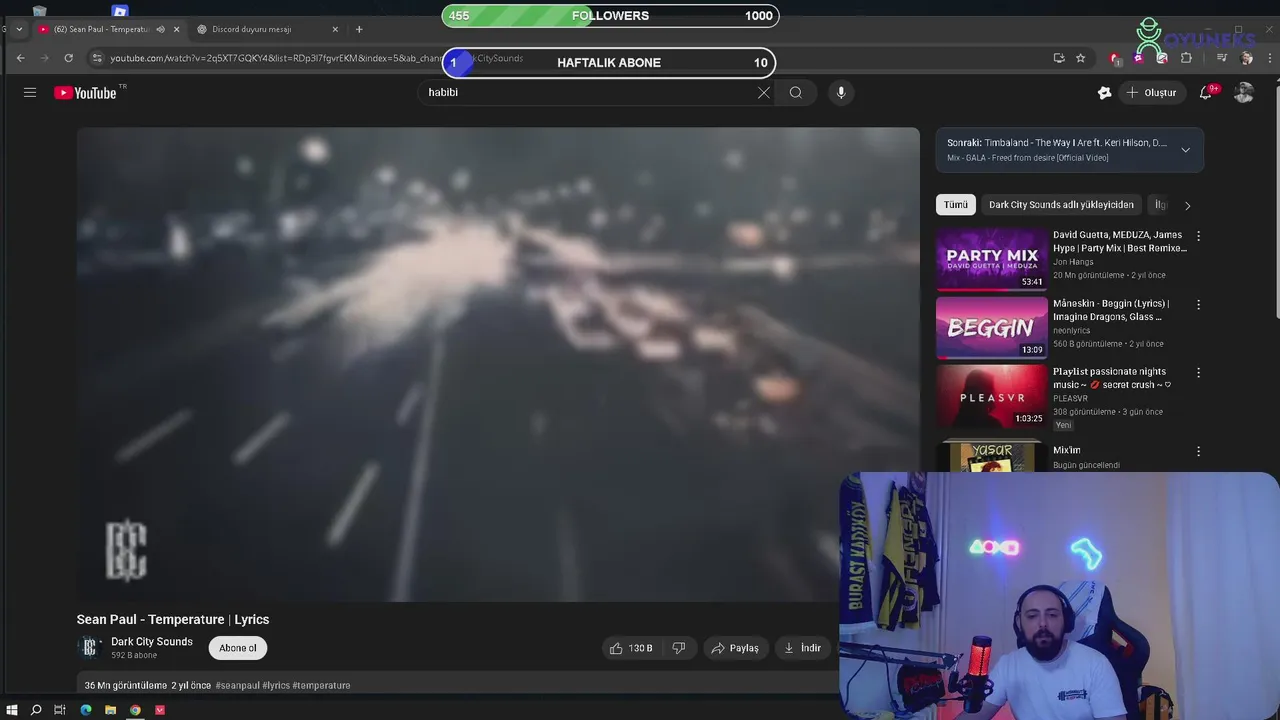Open the 'Mix'im' title link
This screenshot has height=720, width=1280.
1066,450
